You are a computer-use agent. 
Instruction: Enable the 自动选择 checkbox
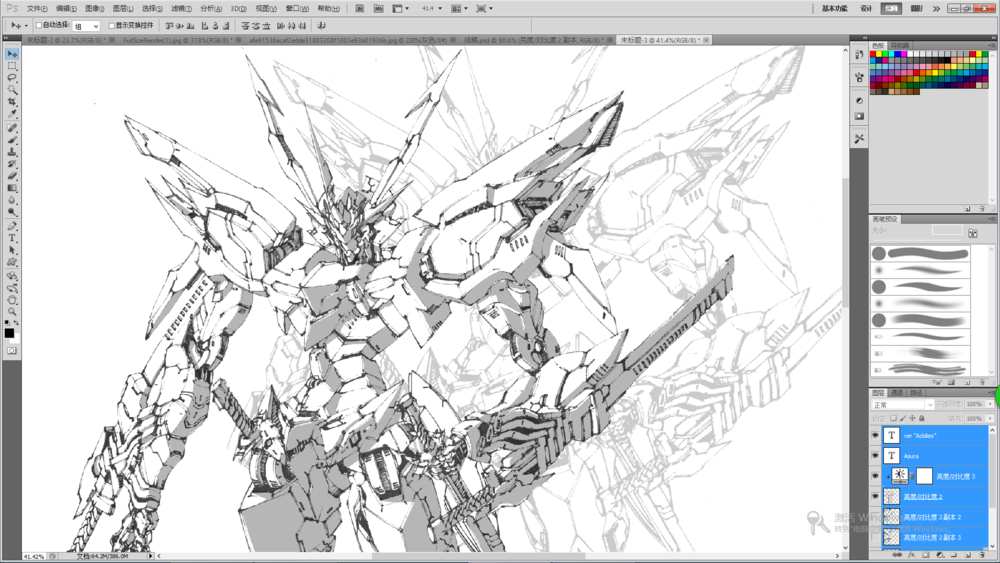(39, 25)
